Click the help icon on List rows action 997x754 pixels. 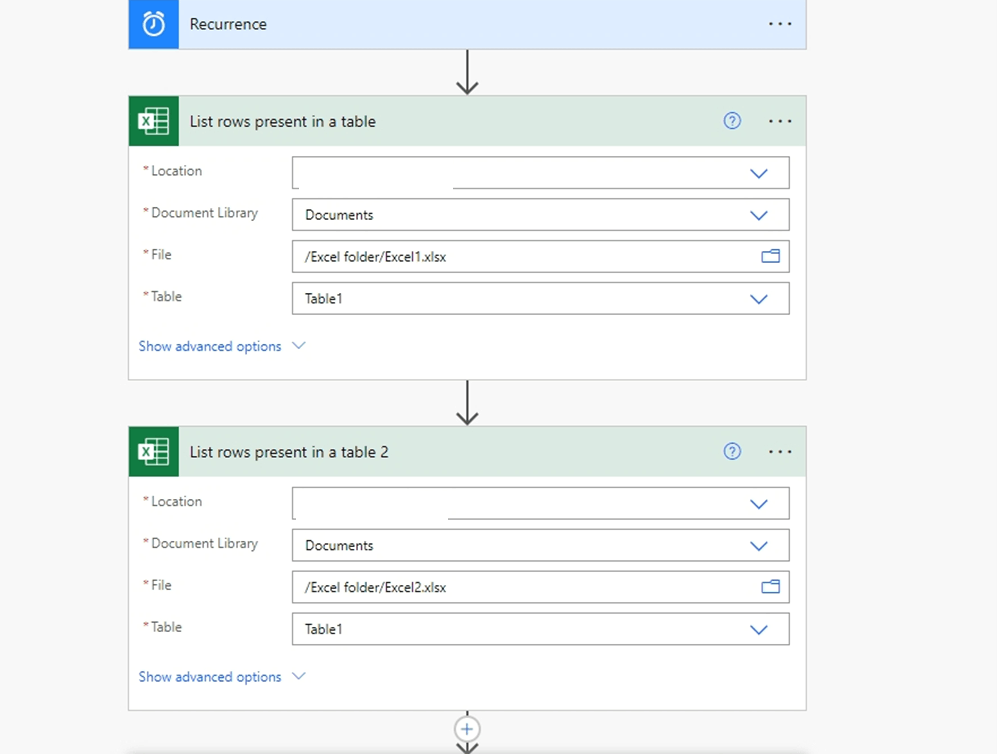click(731, 120)
